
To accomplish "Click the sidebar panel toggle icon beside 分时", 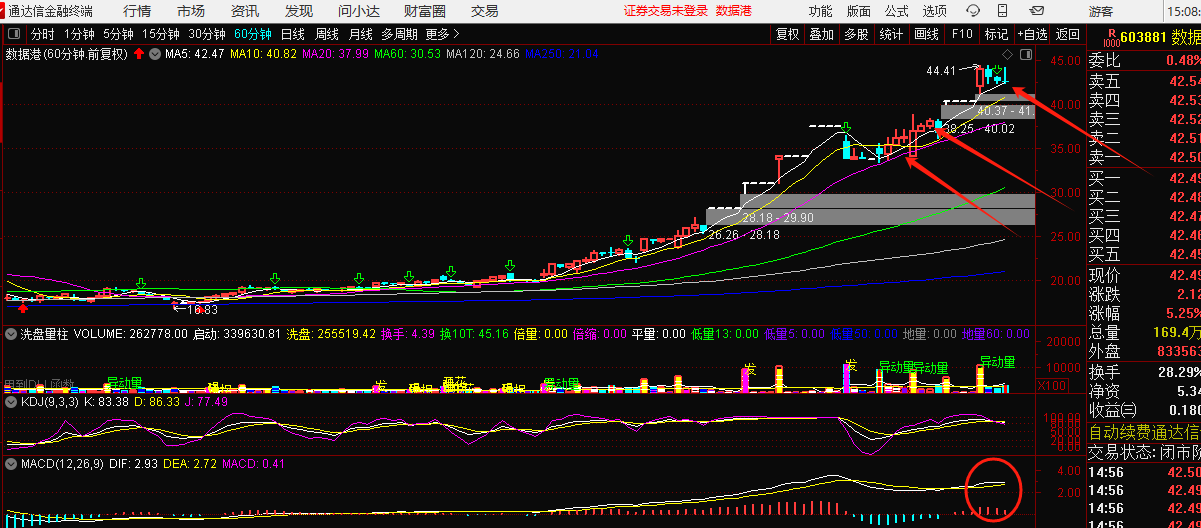I will tap(15, 34).
